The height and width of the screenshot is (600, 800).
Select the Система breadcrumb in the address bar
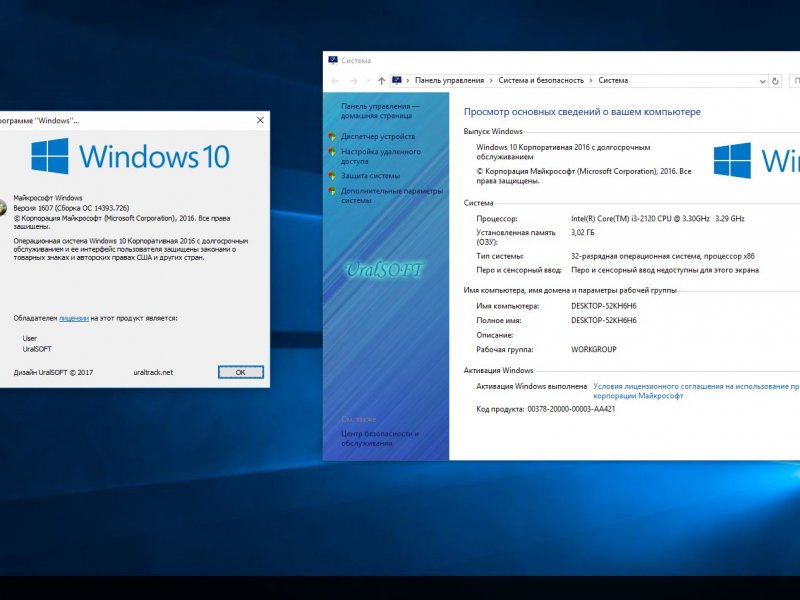(613, 80)
